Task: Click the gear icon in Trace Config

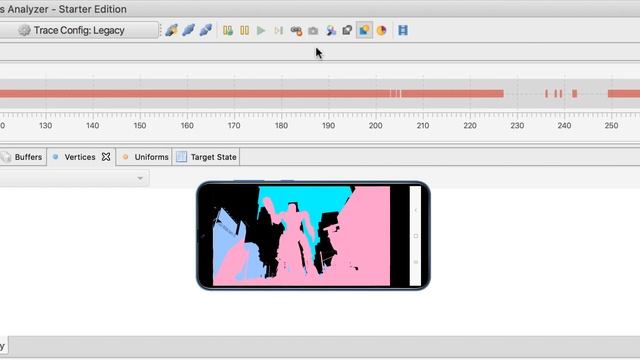Action: click(24, 30)
